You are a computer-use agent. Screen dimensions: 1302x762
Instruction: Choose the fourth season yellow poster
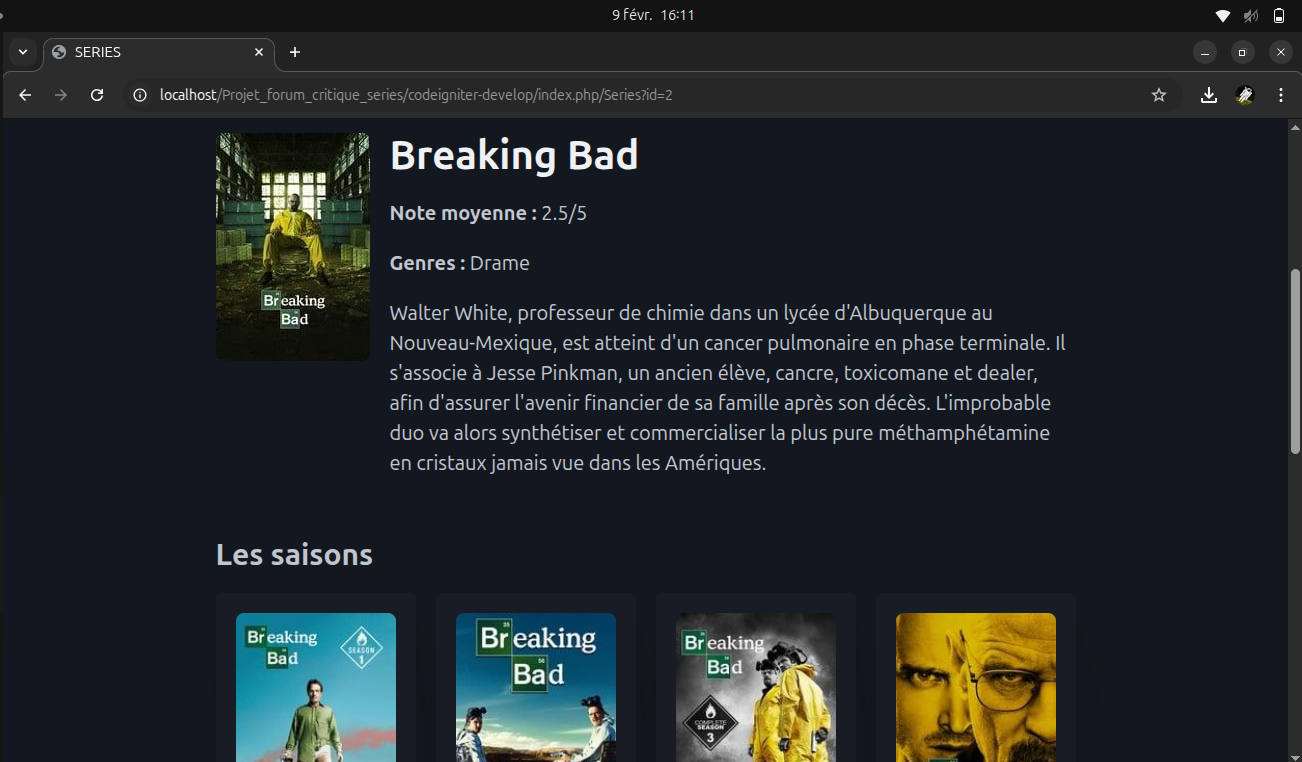976,687
